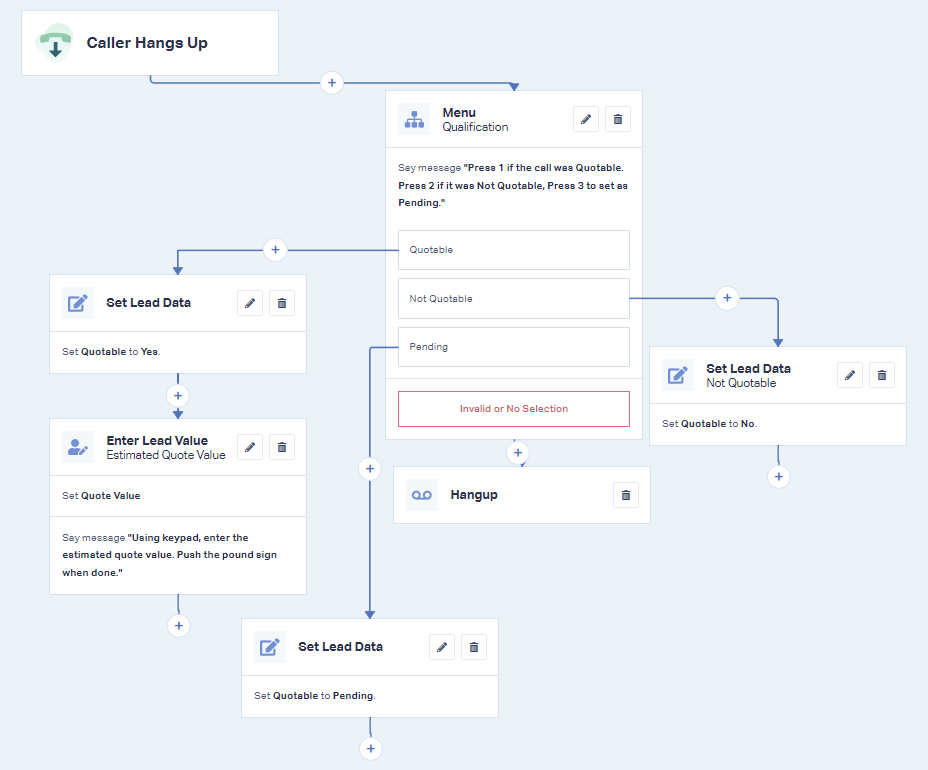Screen dimensions: 928x770
Task: Click the Enter Lead Value person icon
Action: tap(78, 447)
